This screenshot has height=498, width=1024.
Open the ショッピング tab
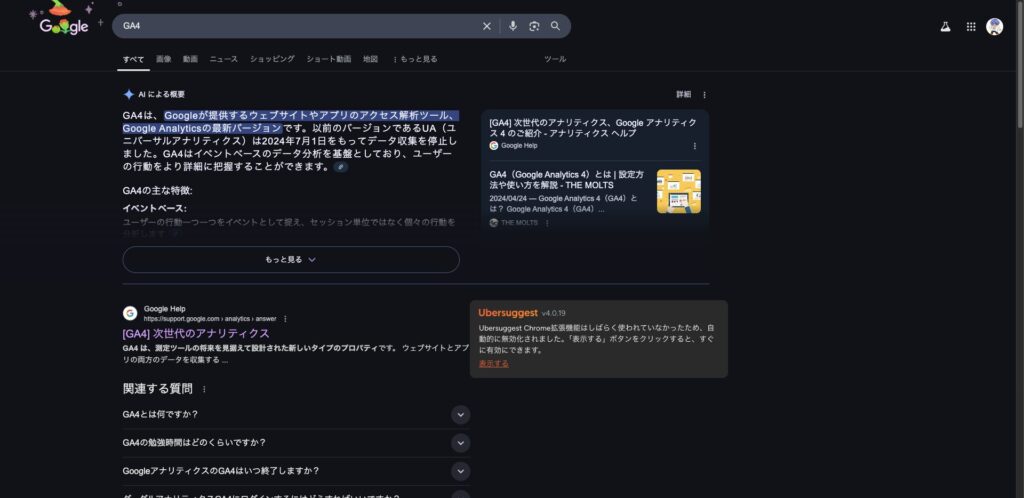coord(272,59)
